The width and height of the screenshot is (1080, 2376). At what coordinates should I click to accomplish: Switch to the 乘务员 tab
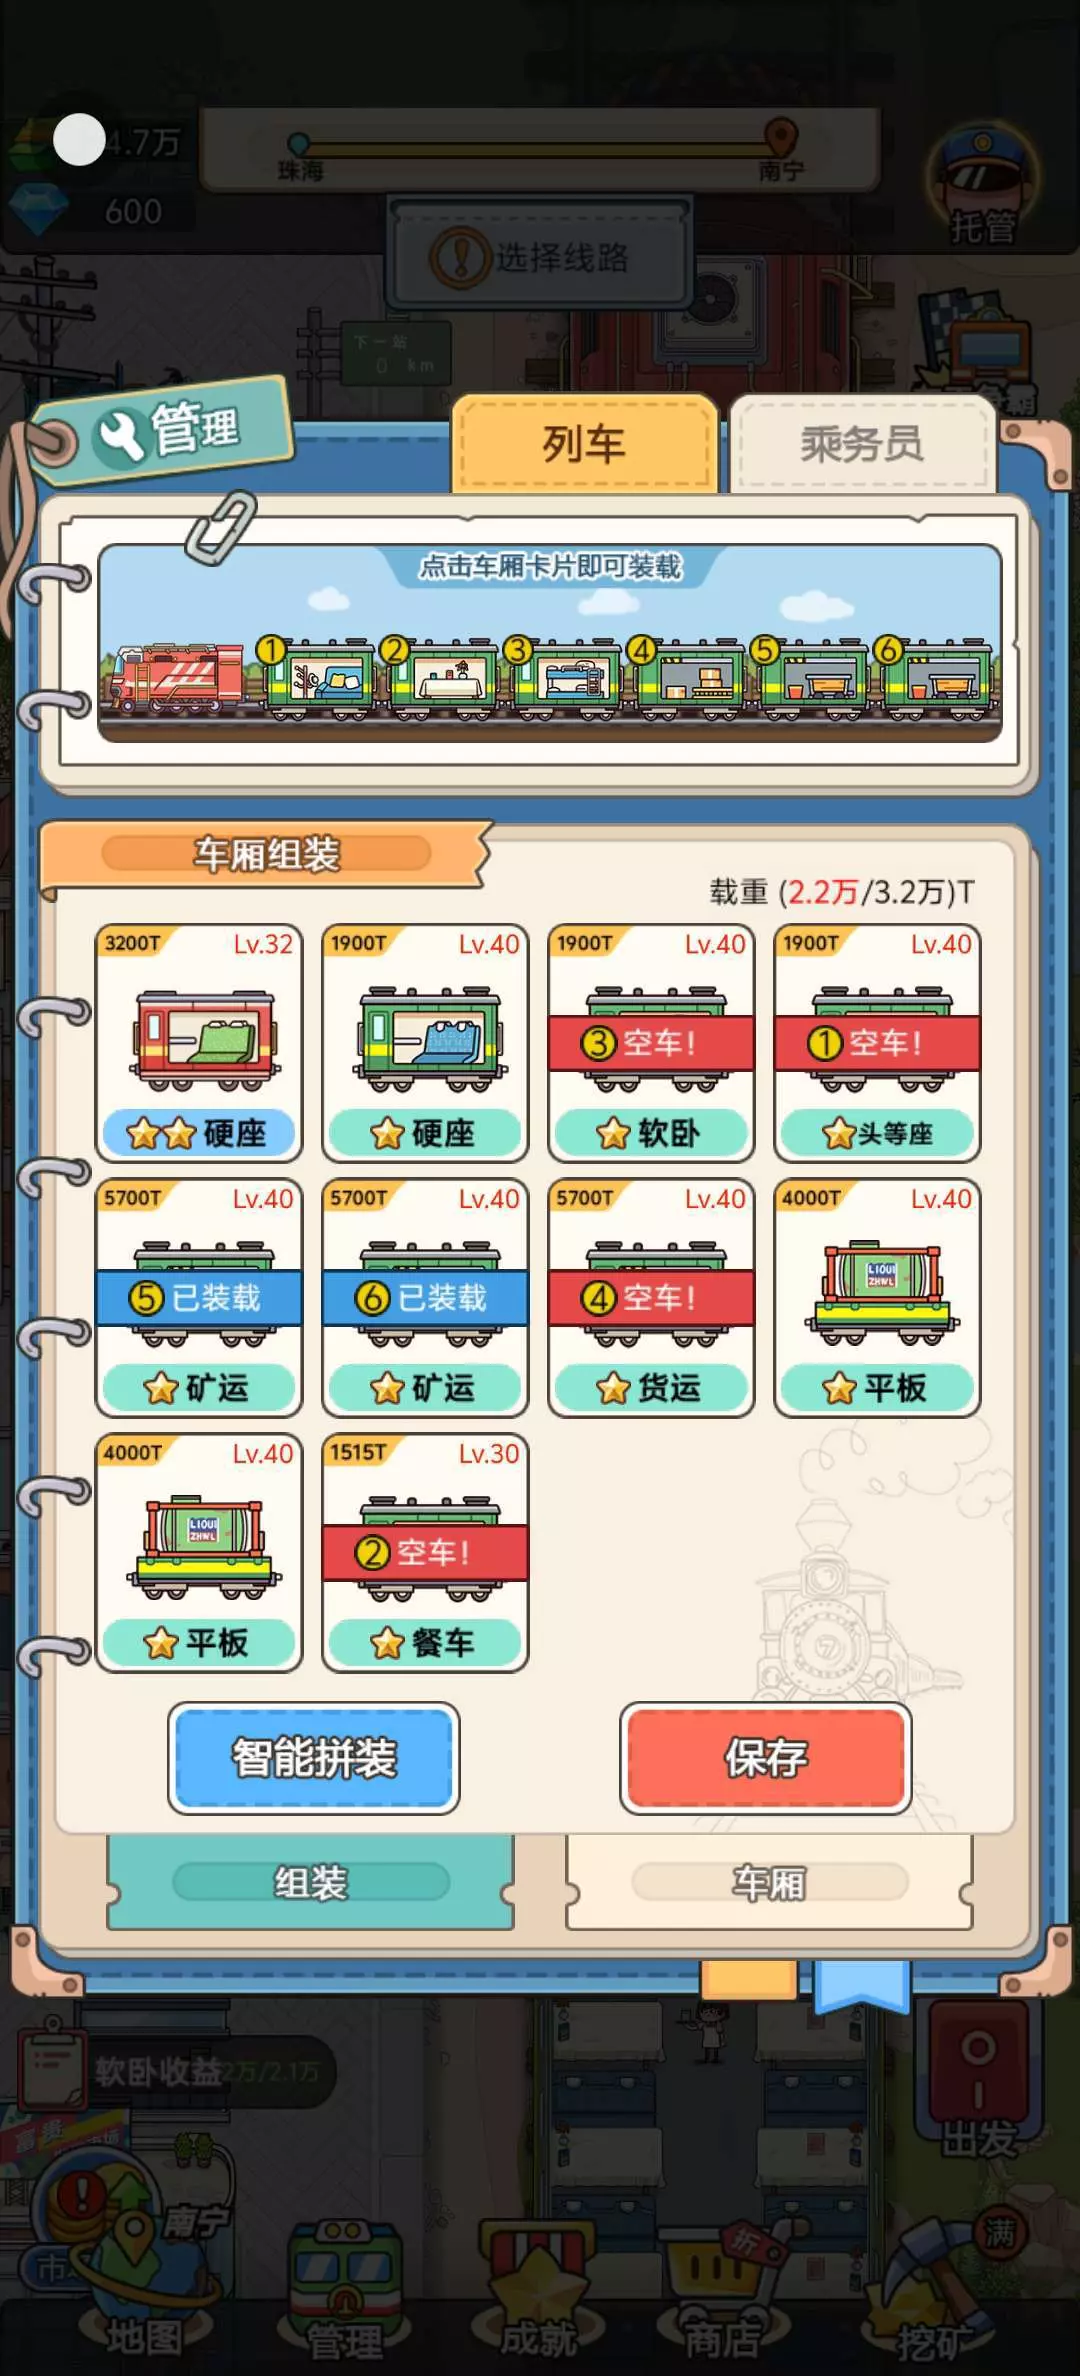(x=861, y=443)
